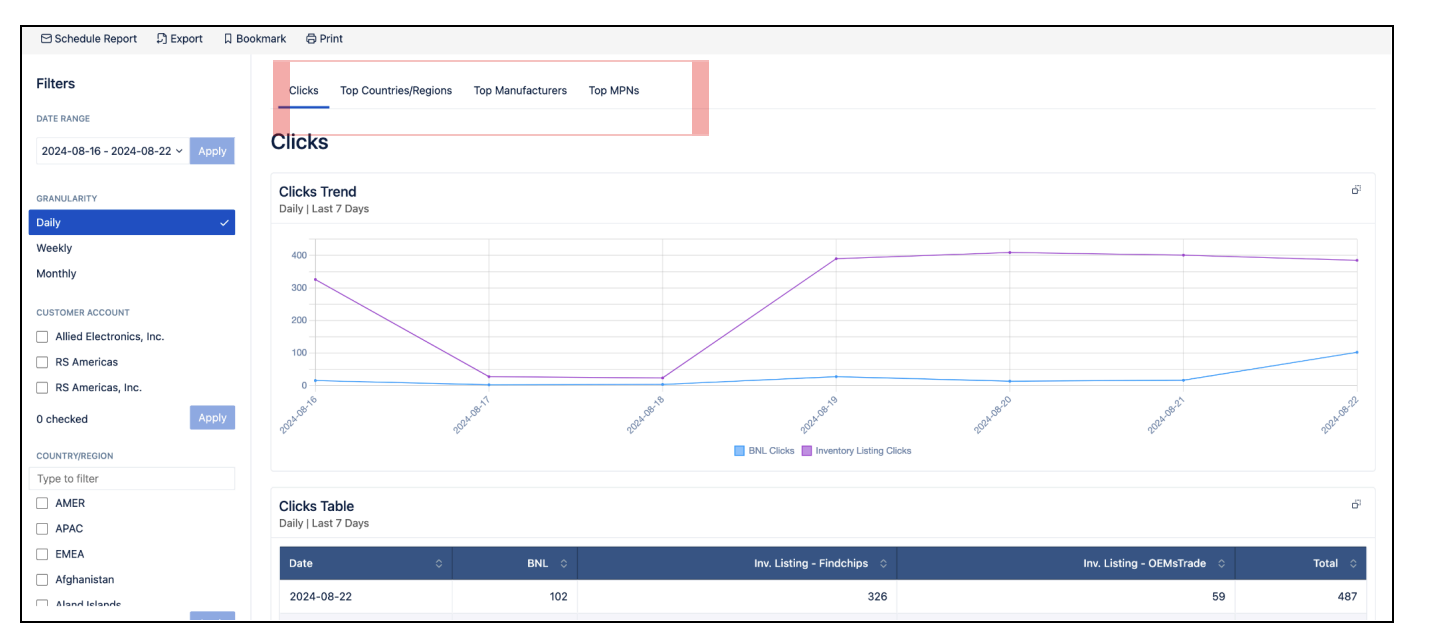The width and height of the screenshot is (1438, 644).
Task: Open the Top Manufacturers tab
Action: 520,91
